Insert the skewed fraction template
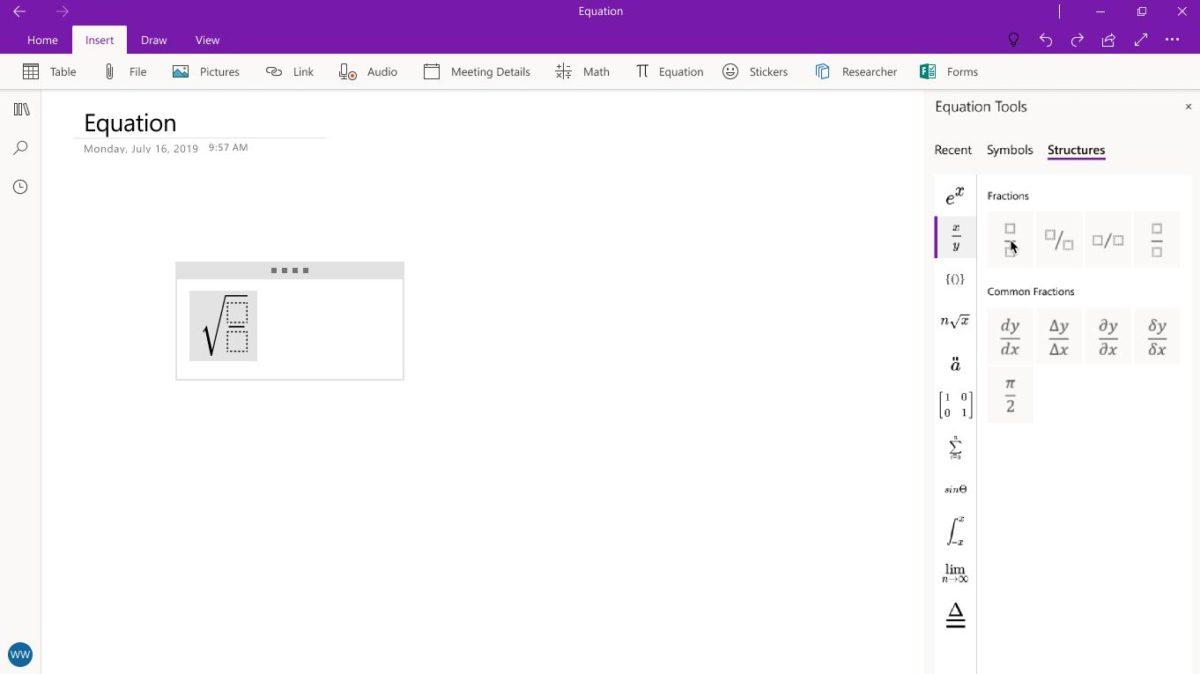This screenshot has height=674, width=1200. (1058, 239)
